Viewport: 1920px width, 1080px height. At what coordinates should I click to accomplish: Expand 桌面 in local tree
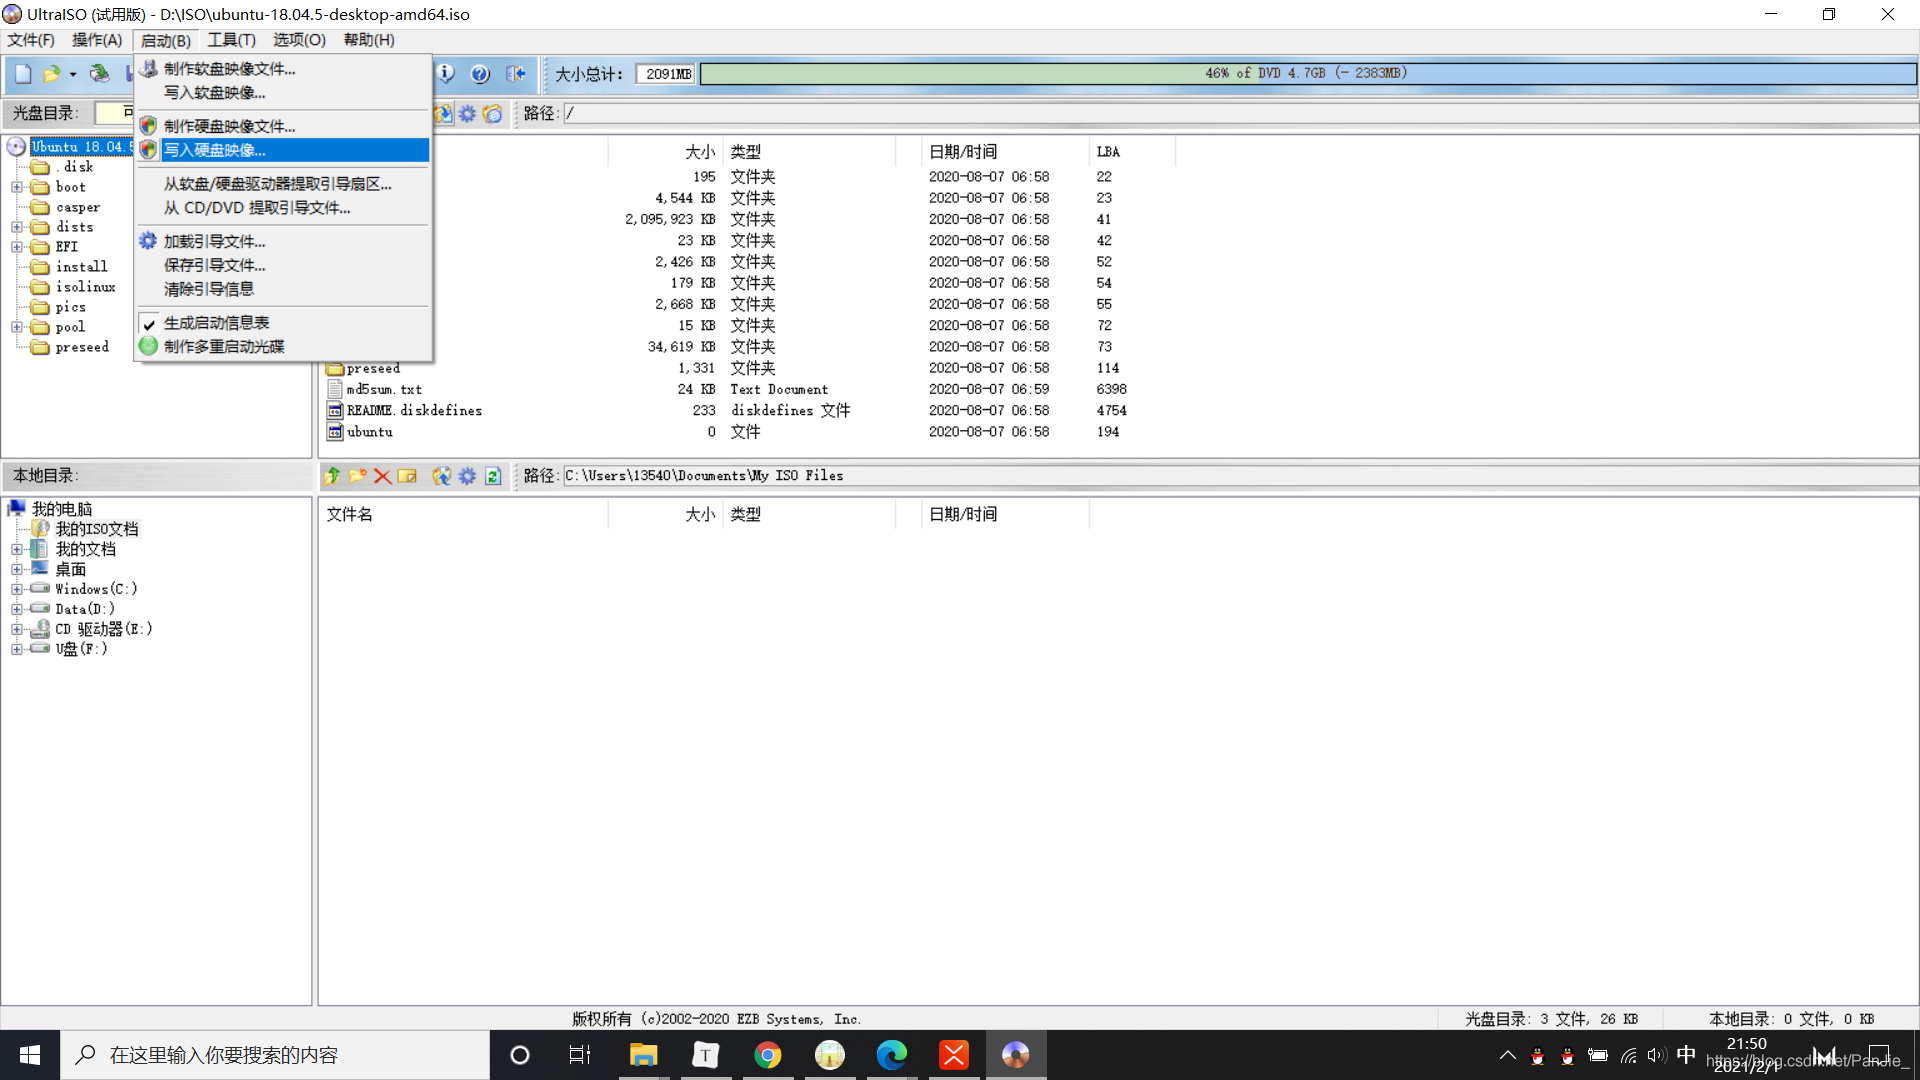[x=17, y=569]
